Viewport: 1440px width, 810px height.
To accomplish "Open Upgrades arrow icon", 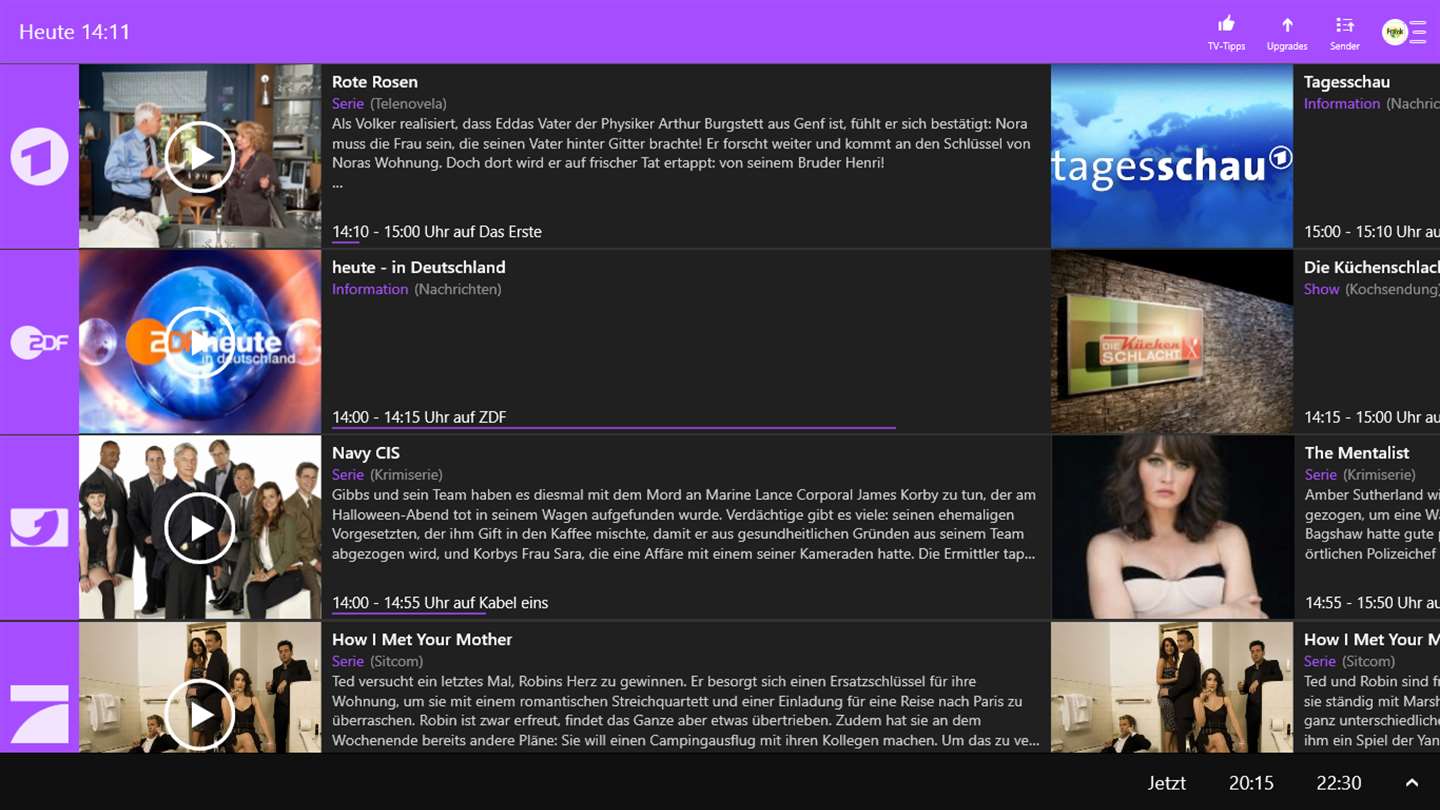I will [x=1287, y=25].
